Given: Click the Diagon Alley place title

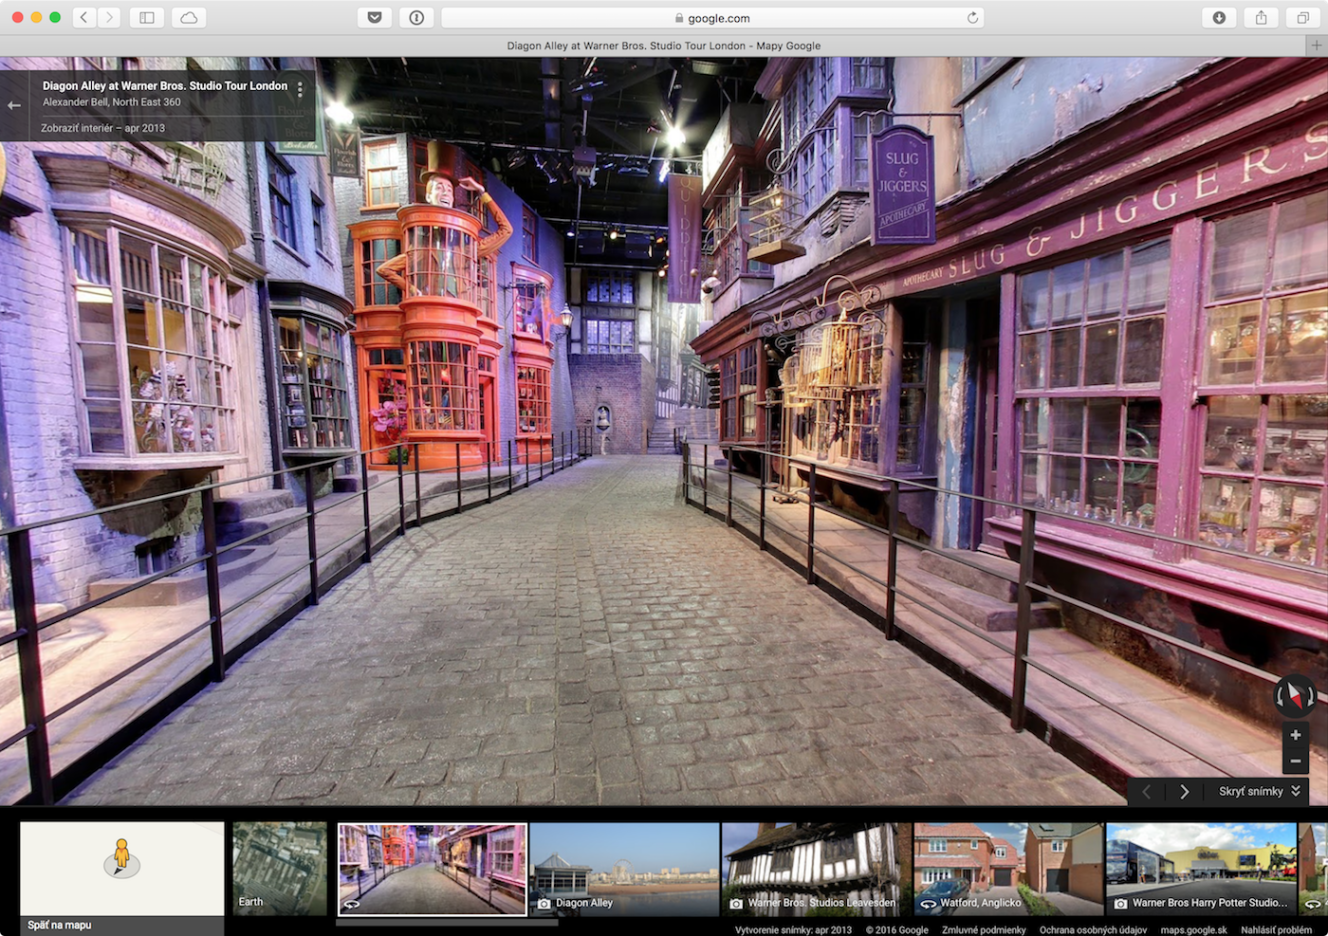Looking at the screenshot, I should [165, 86].
